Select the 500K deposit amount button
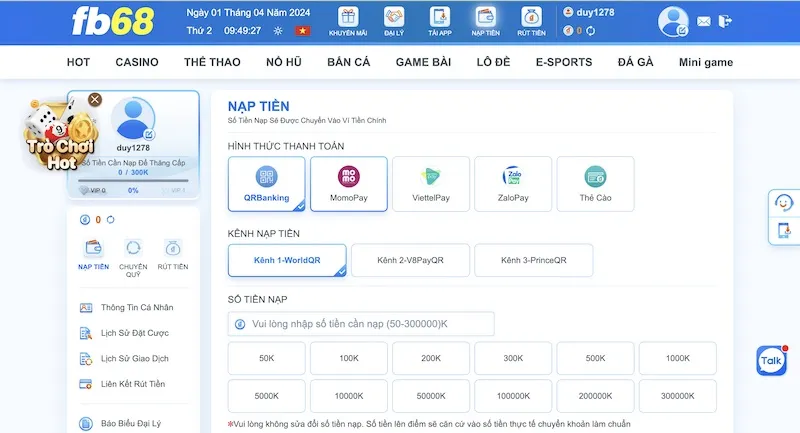 tap(595, 358)
